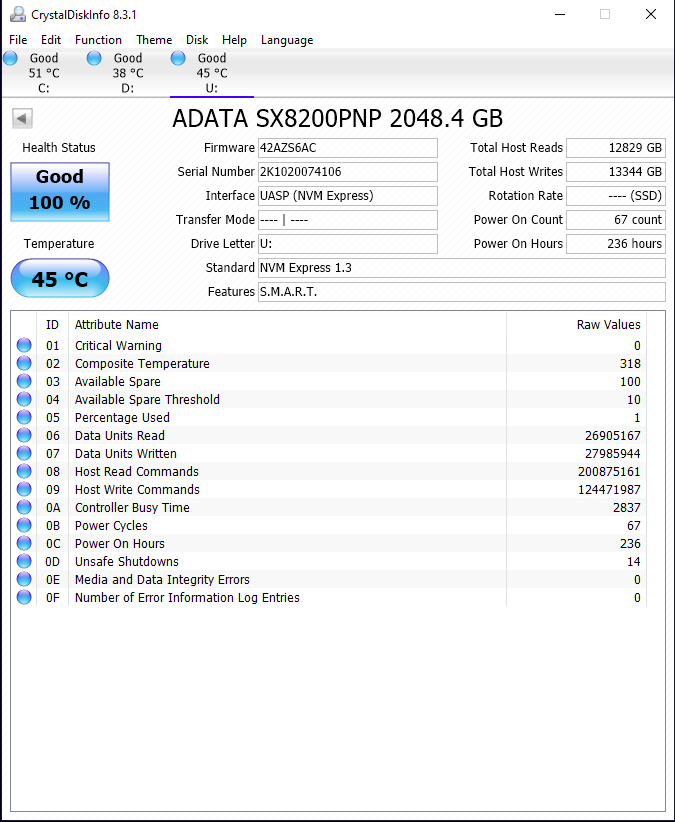The width and height of the screenshot is (675, 822).
Task: Click the back navigation arrow button
Action: point(21,118)
